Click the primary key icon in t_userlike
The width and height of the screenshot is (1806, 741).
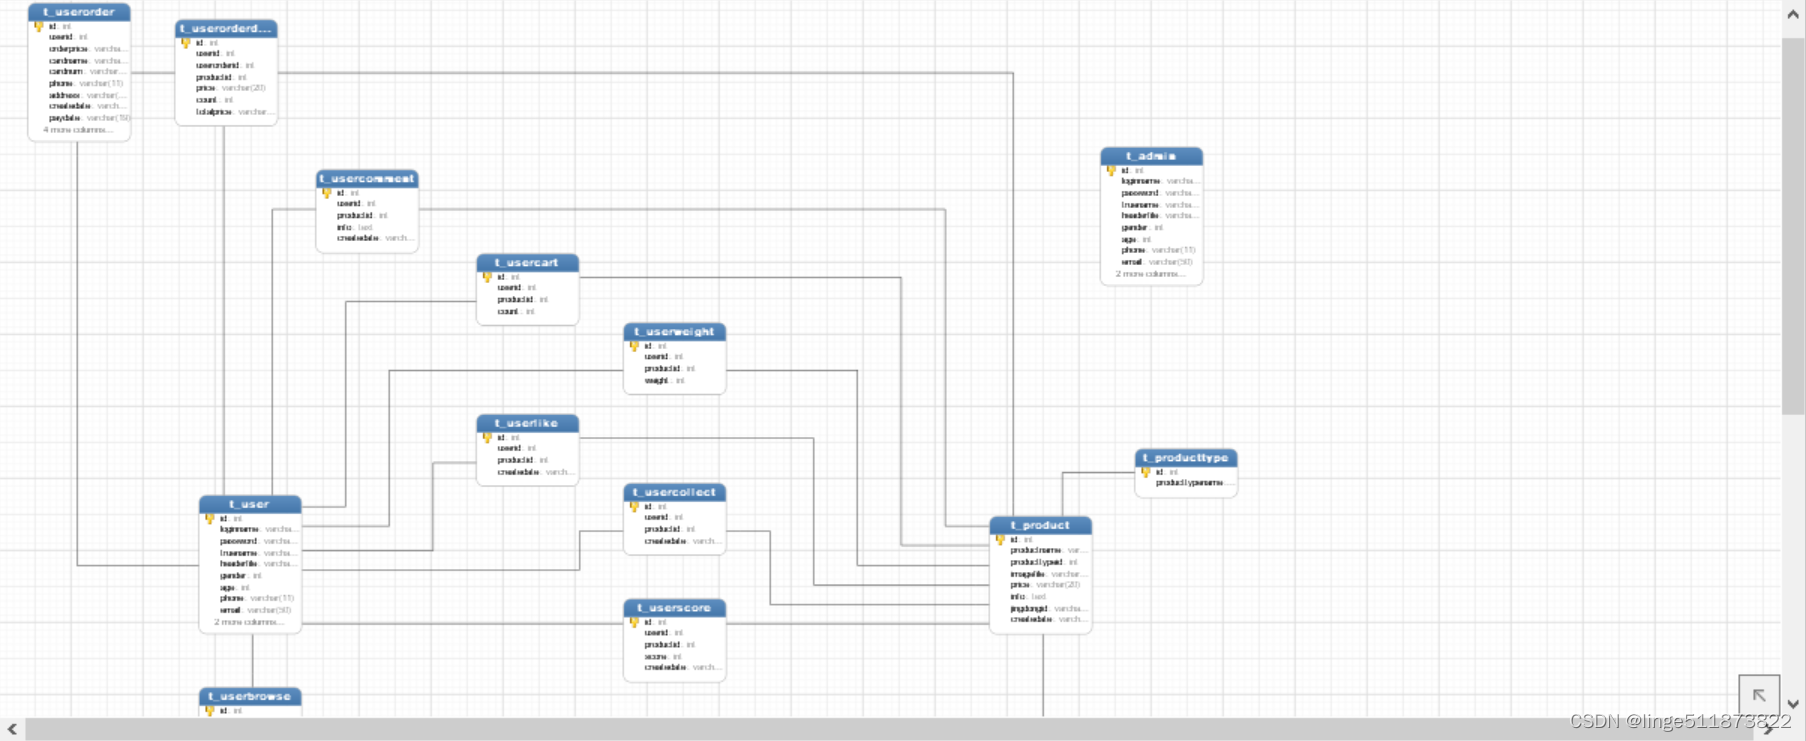point(487,438)
